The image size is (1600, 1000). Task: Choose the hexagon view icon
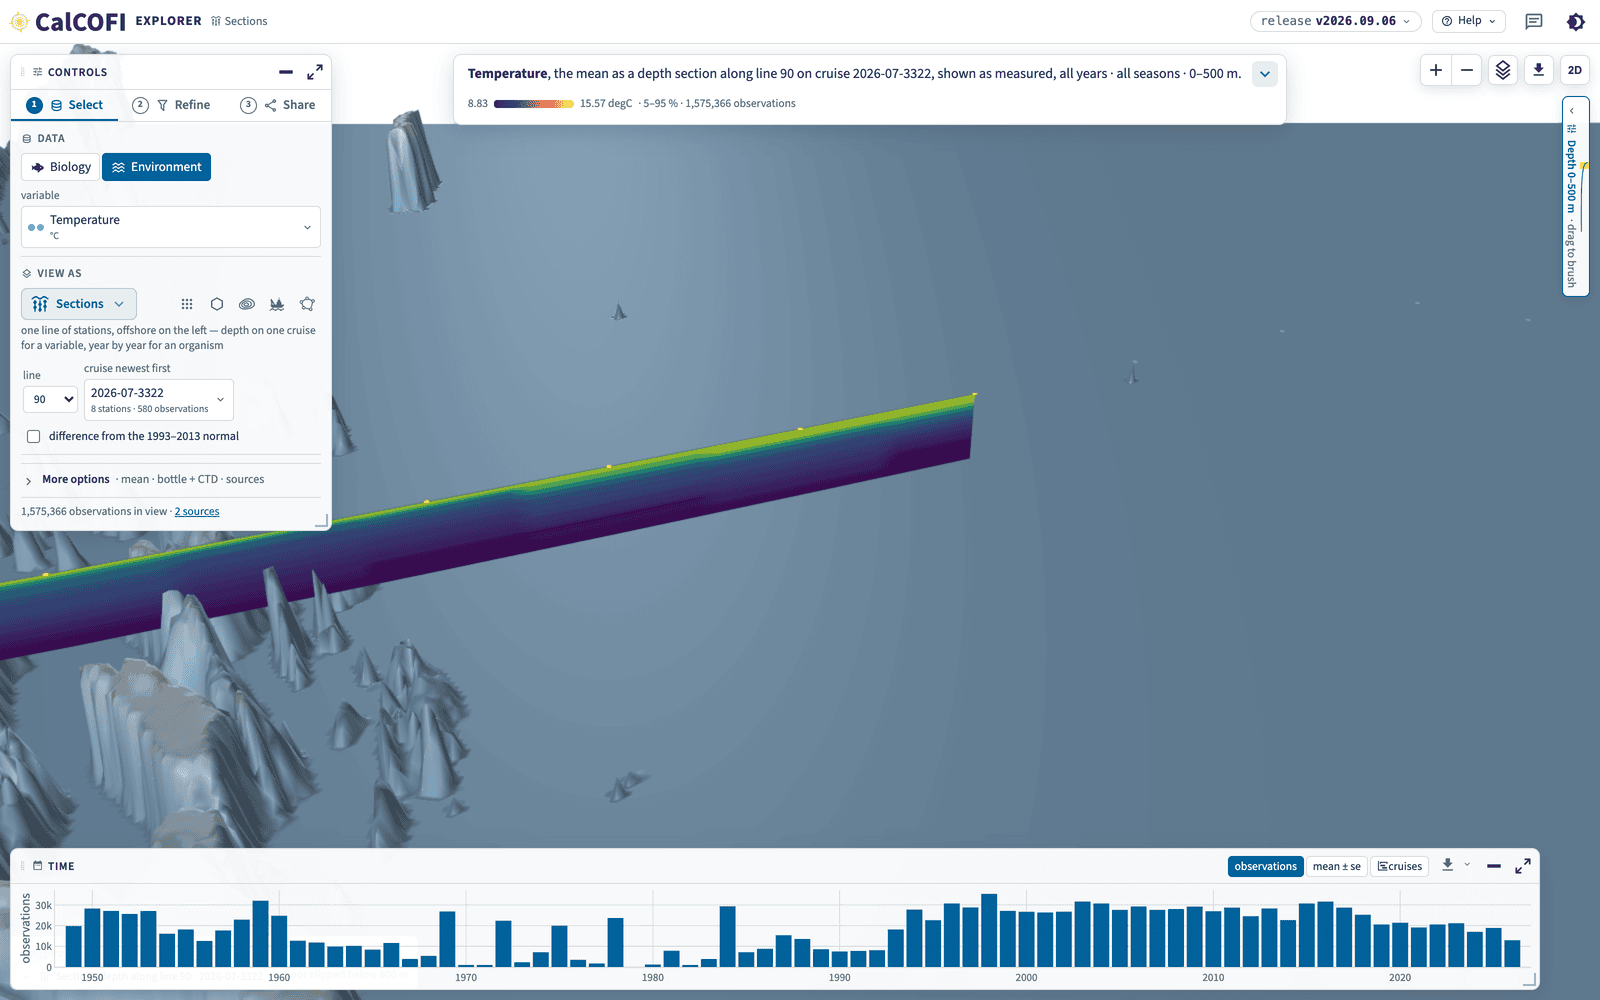point(217,304)
